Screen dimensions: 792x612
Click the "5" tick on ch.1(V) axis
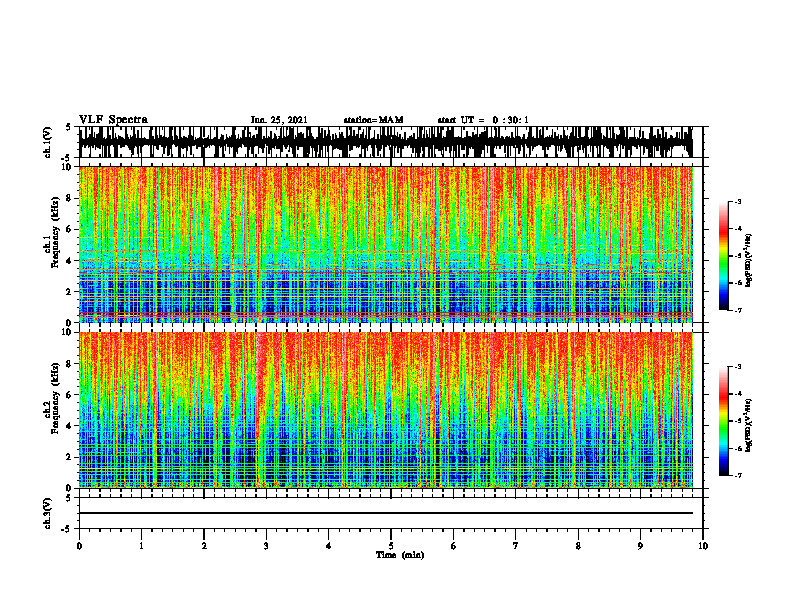pyautogui.click(x=68, y=128)
